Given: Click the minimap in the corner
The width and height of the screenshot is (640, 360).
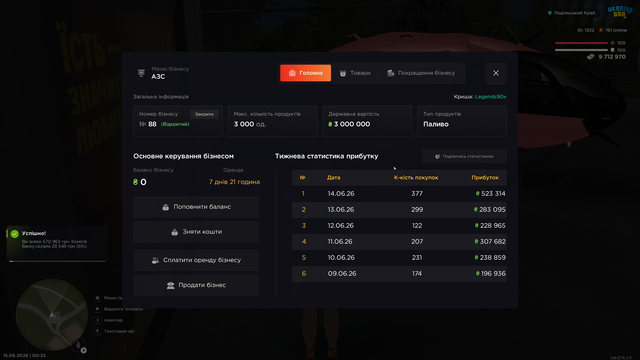Looking at the screenshot, I should pos(52,314).
